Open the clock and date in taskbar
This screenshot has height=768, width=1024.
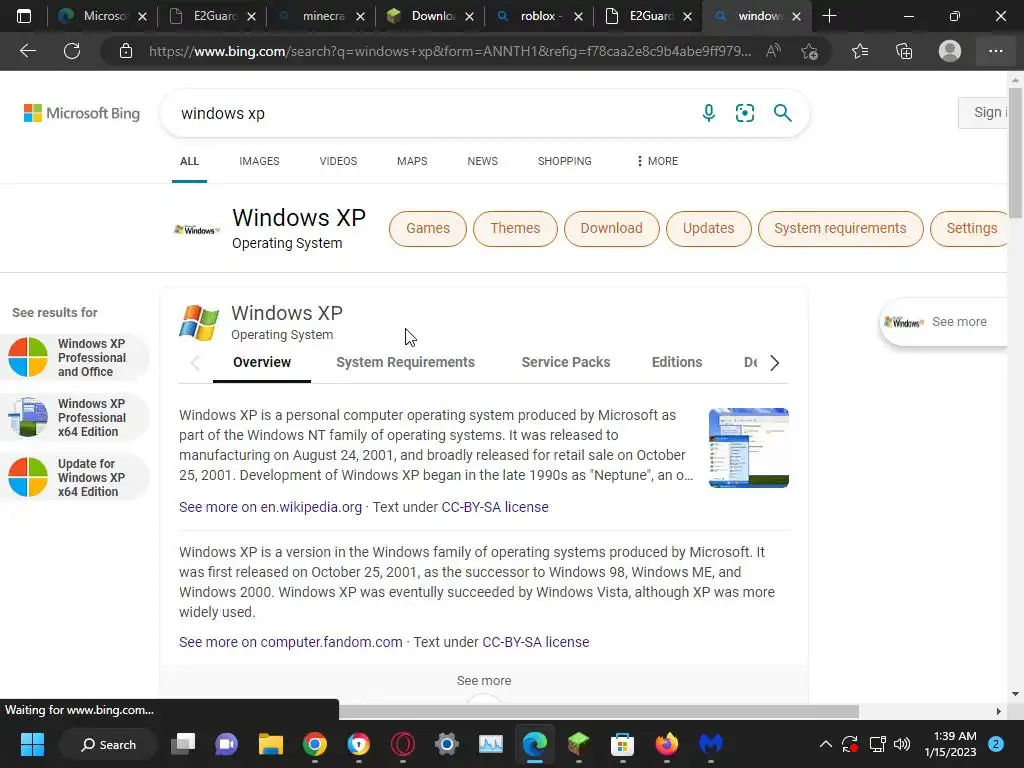951,744
